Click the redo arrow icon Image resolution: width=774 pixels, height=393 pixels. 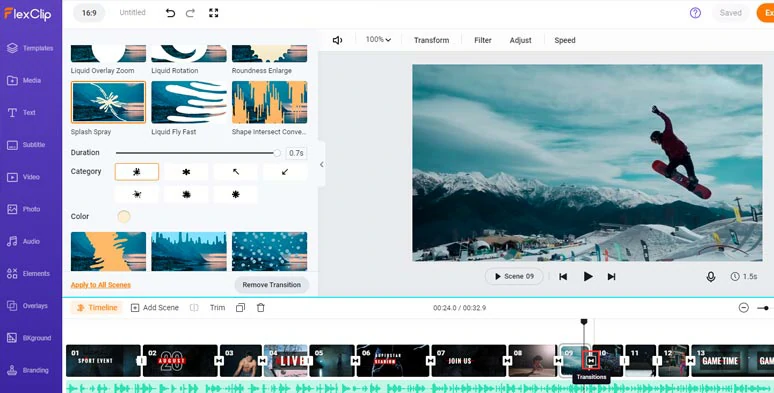190,13
